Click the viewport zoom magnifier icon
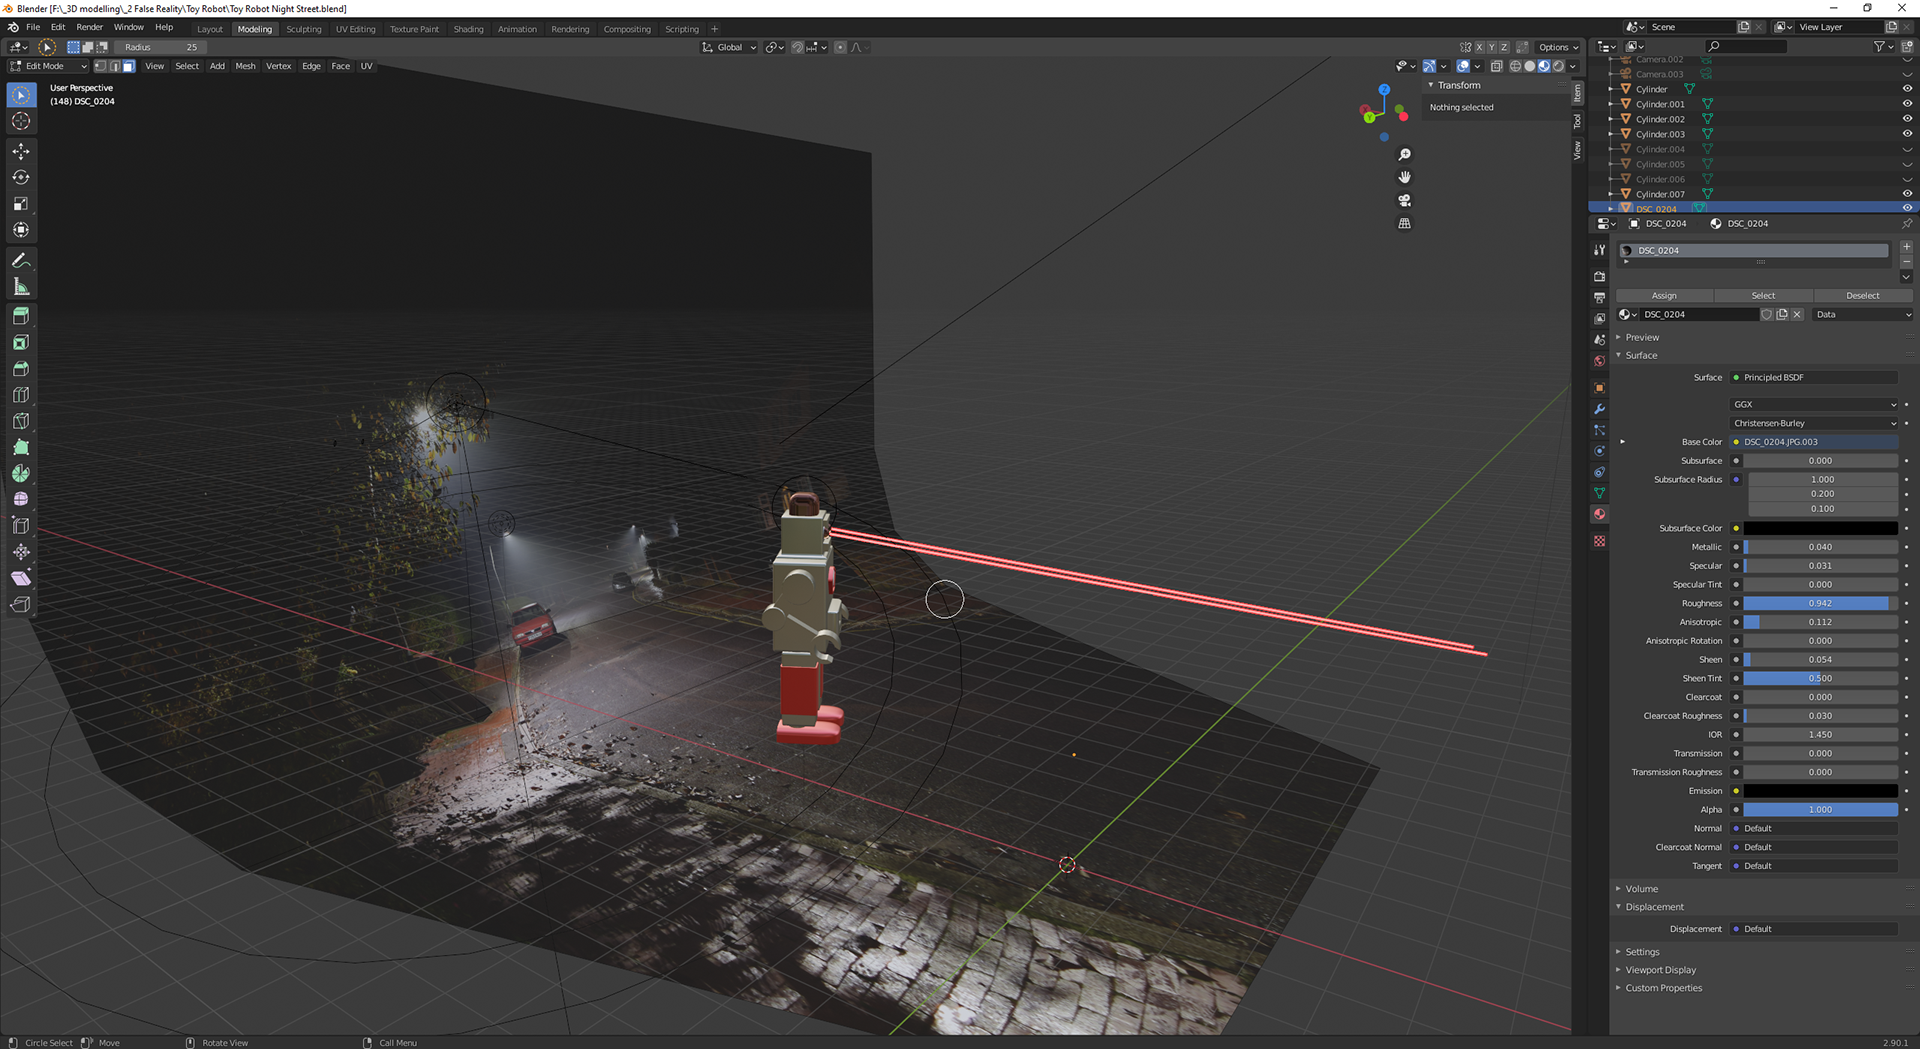Image resolution: width=1920 pixels, height=1049 pixels. pyautogui.click(x=1404, y=154)
